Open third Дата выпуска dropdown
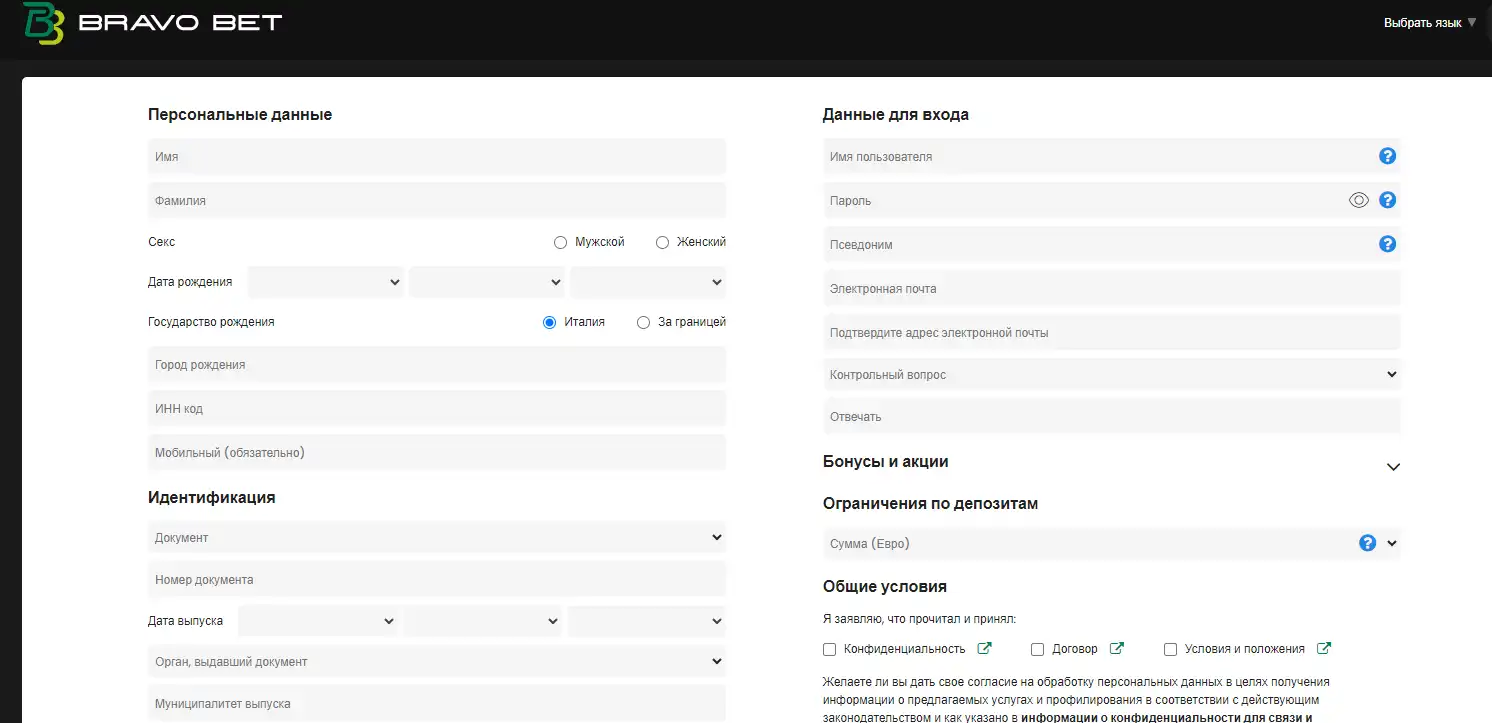1492x723 pixels. [x=647, y=621]
